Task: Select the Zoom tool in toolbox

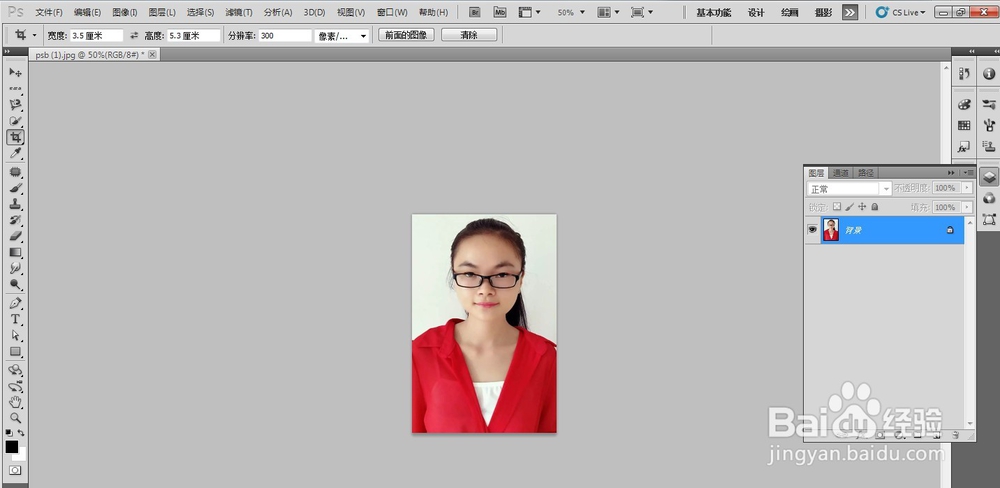Action: (15, 418)
